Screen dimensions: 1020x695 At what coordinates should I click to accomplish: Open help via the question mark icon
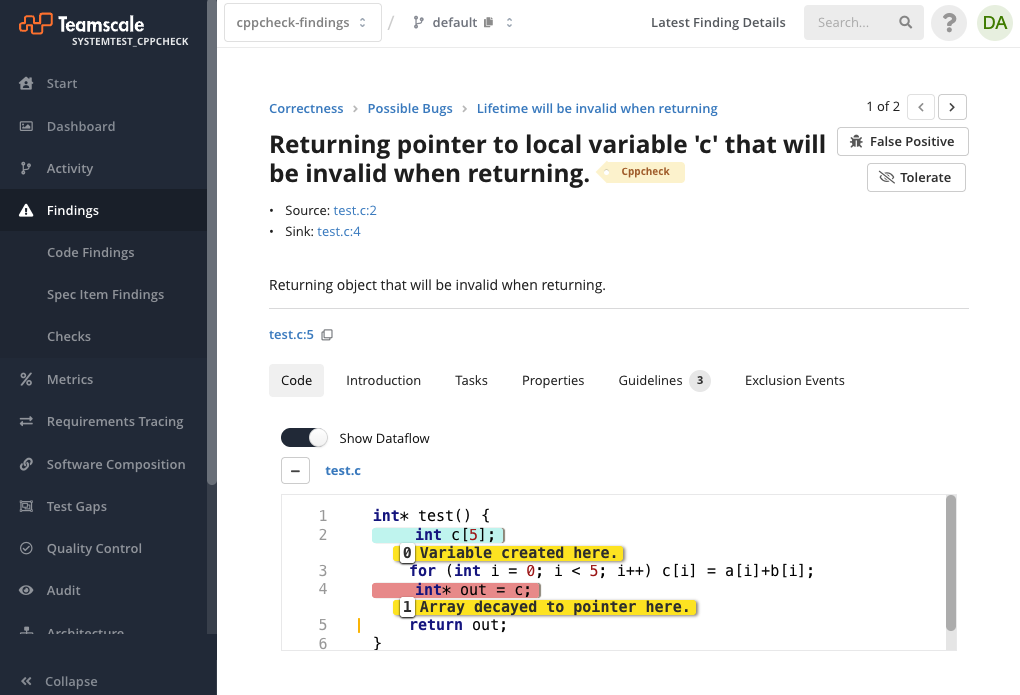point(948,22)
